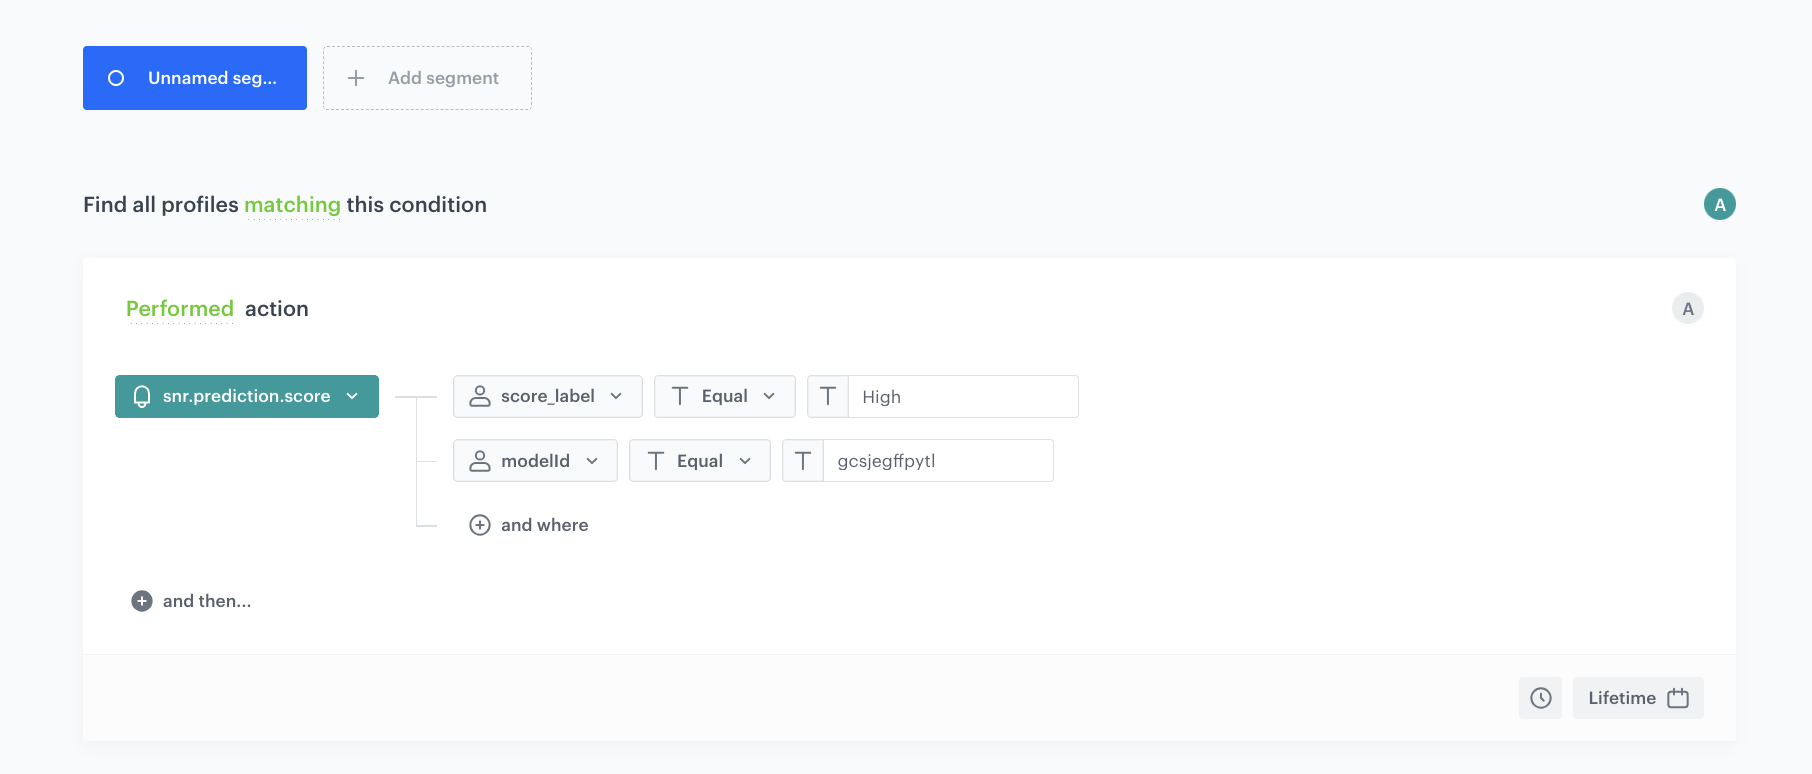Expand the modelId parameter dropdown
Image resolution: width=1812 pixels, height=774 pixels.
click(x=535, y=461)
